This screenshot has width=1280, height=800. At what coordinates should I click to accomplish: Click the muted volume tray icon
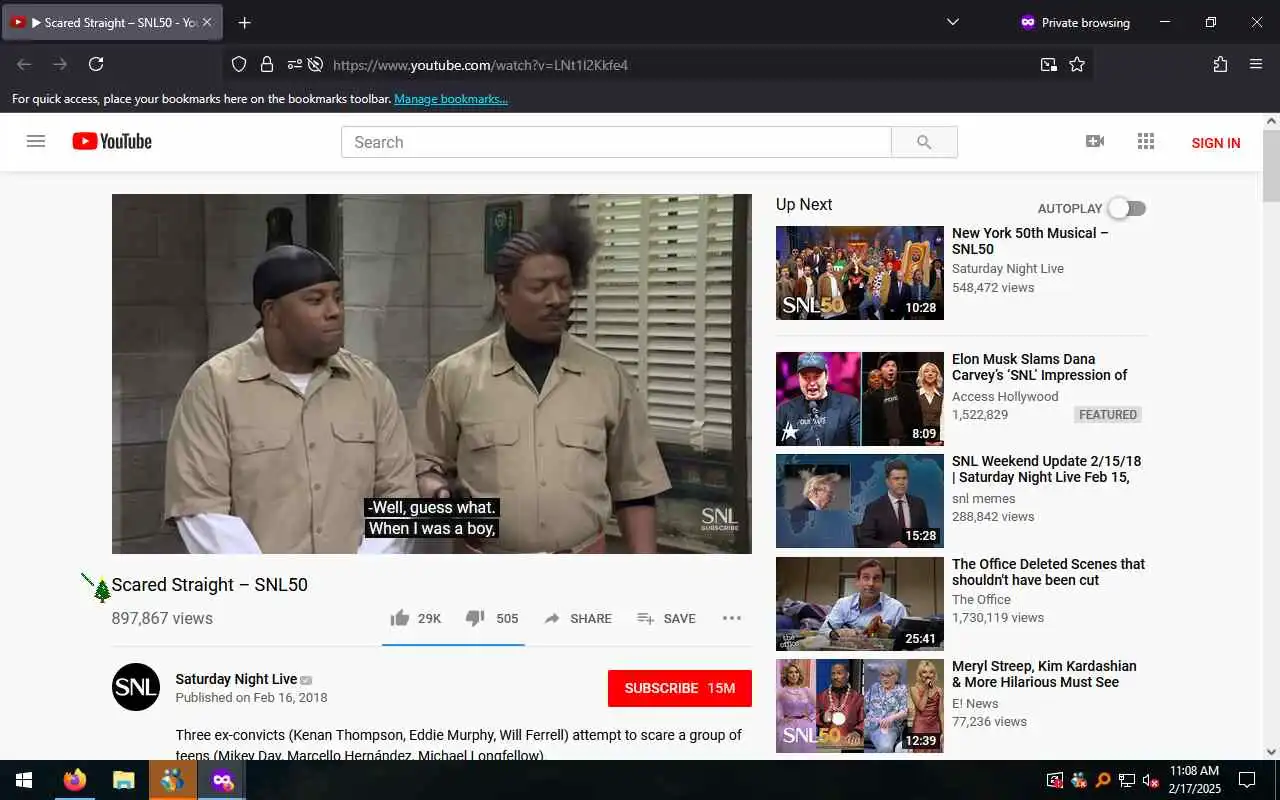(1151, 780)
